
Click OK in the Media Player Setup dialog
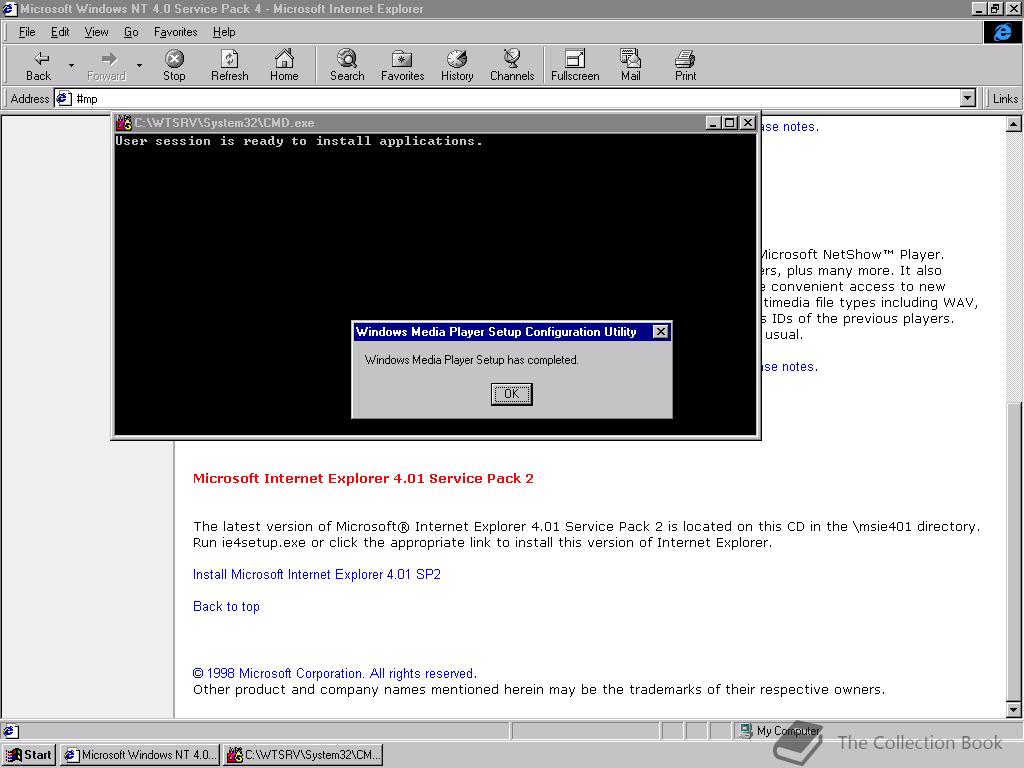[x=511, y=394]
